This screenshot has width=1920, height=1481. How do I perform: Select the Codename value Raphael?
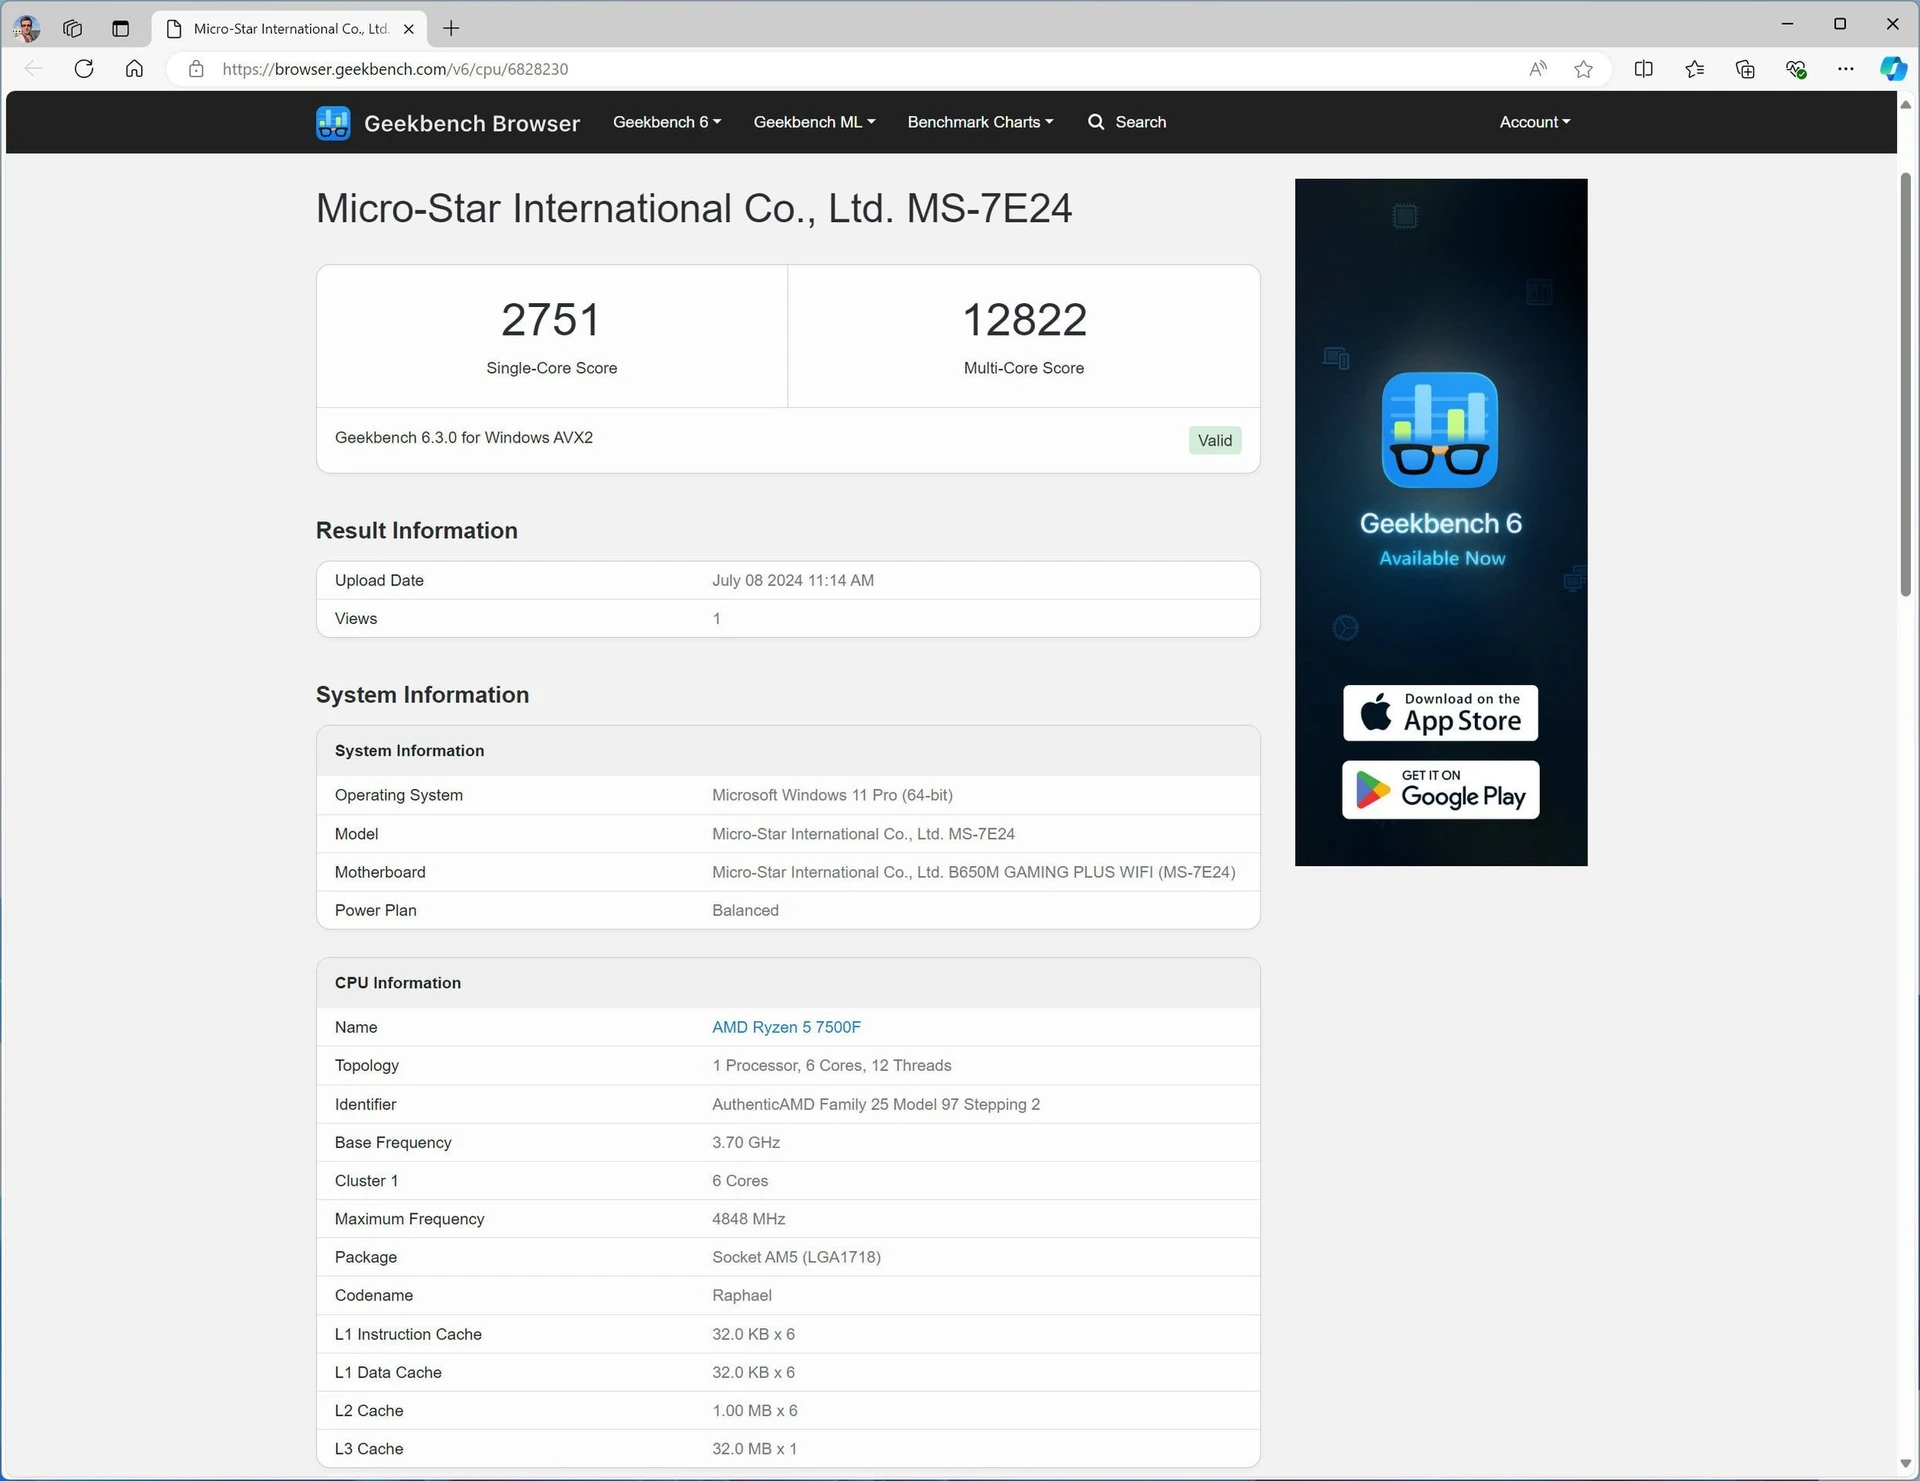pos(742,1295)
